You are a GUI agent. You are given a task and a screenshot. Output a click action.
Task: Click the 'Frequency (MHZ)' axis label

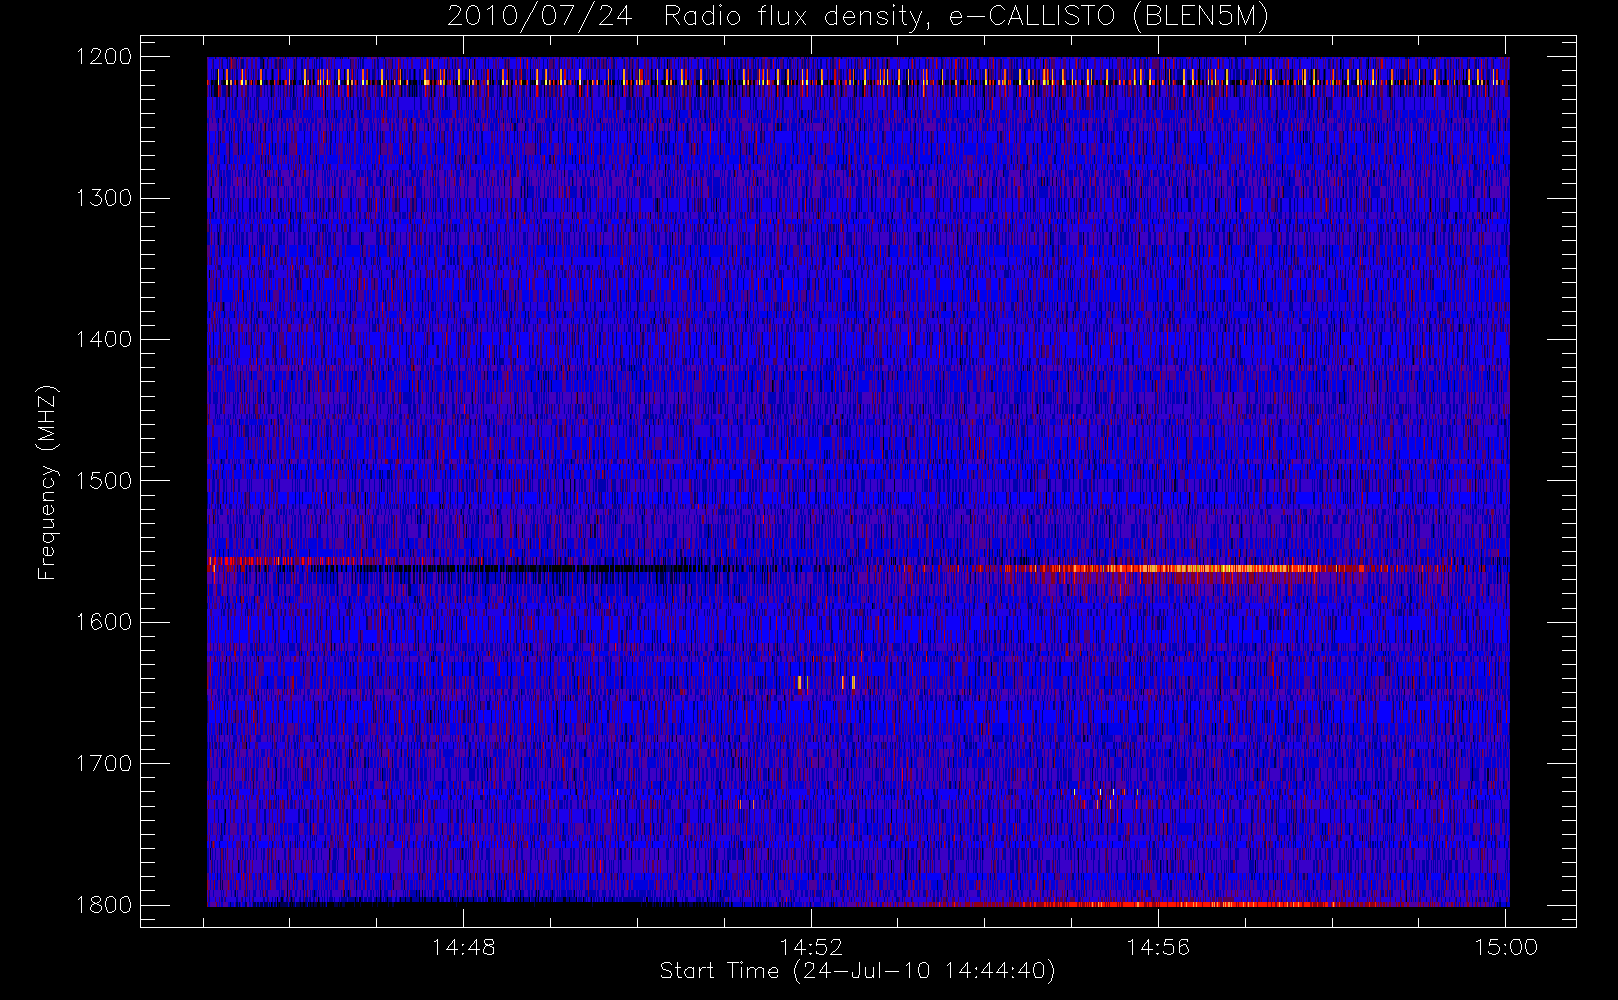46,483
